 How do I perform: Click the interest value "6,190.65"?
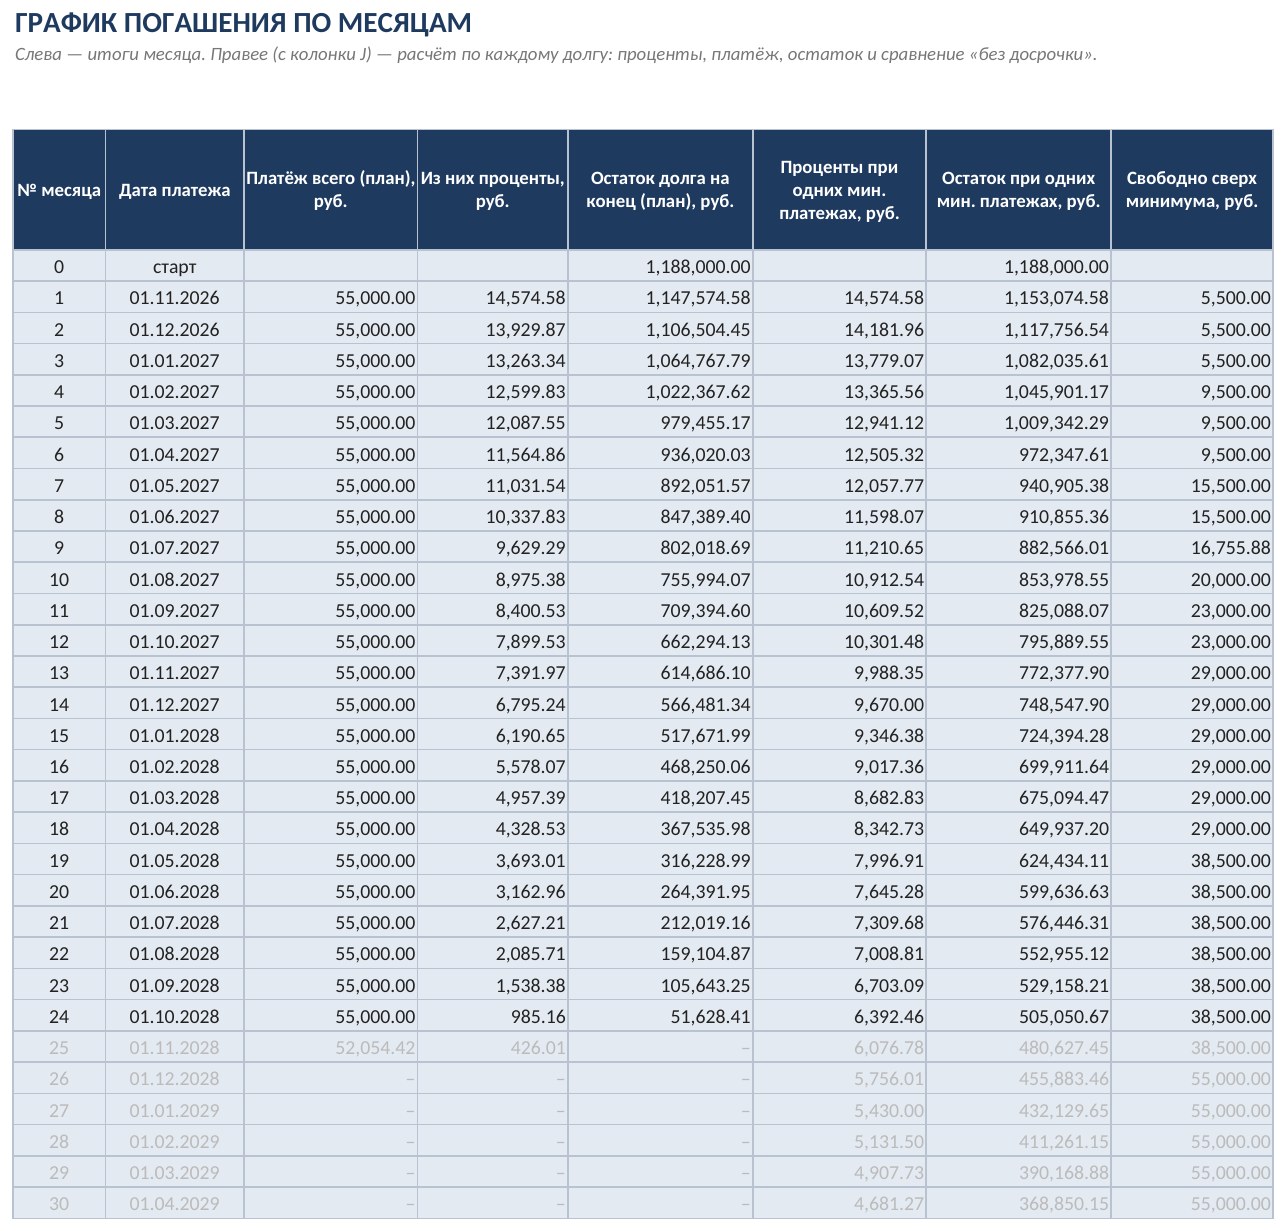pyautogui.click(x=493, y=735)
